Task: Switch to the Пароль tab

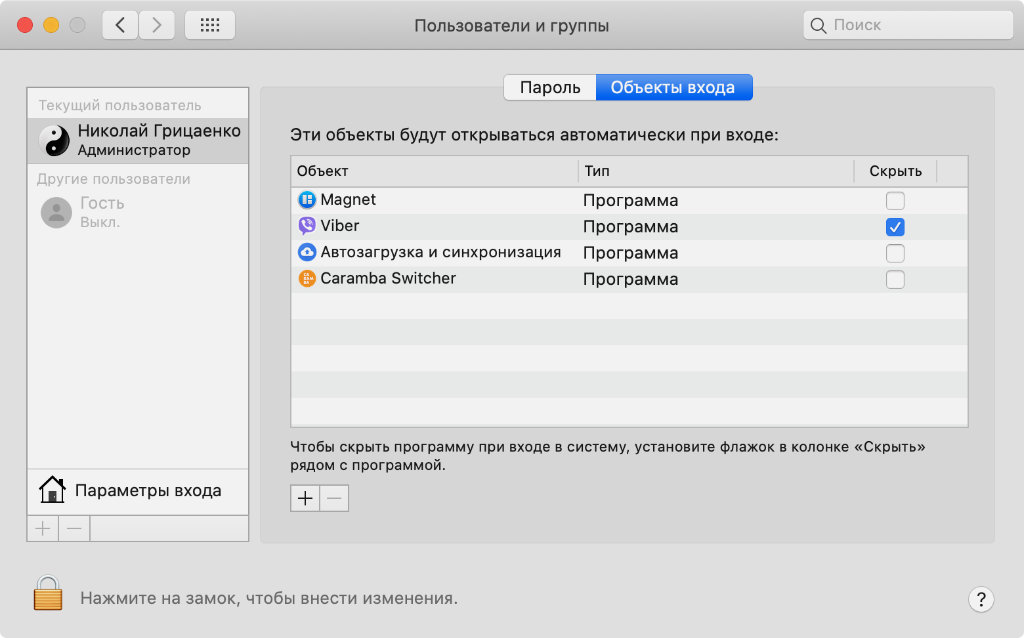Action: click(550, 88)
